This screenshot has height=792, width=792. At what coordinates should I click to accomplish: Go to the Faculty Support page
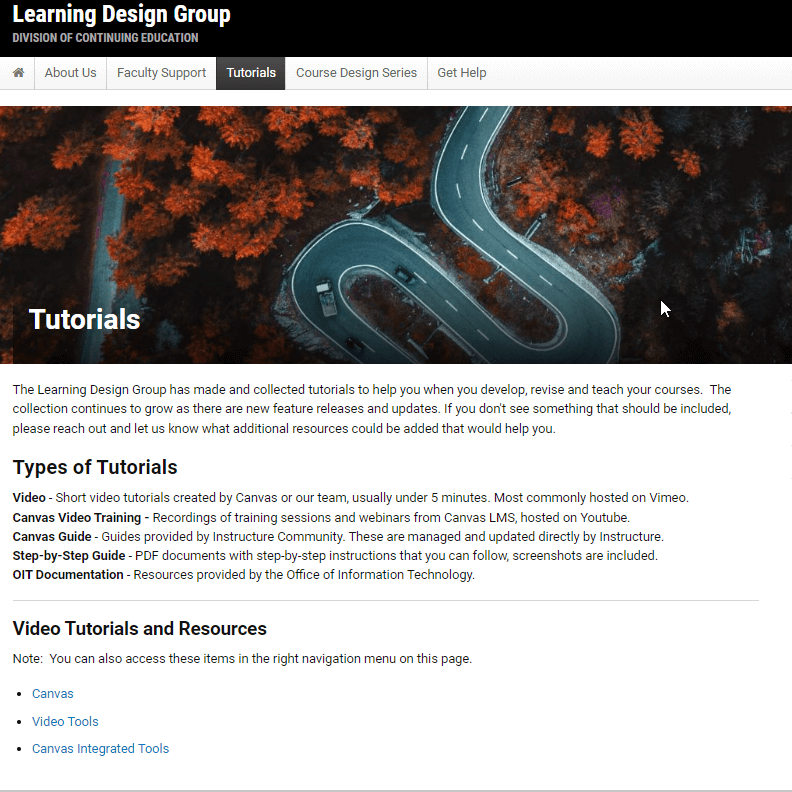(161, 73)
